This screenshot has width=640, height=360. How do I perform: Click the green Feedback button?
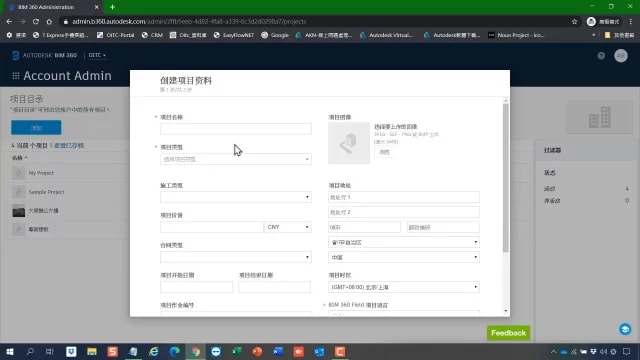(508, 333)
